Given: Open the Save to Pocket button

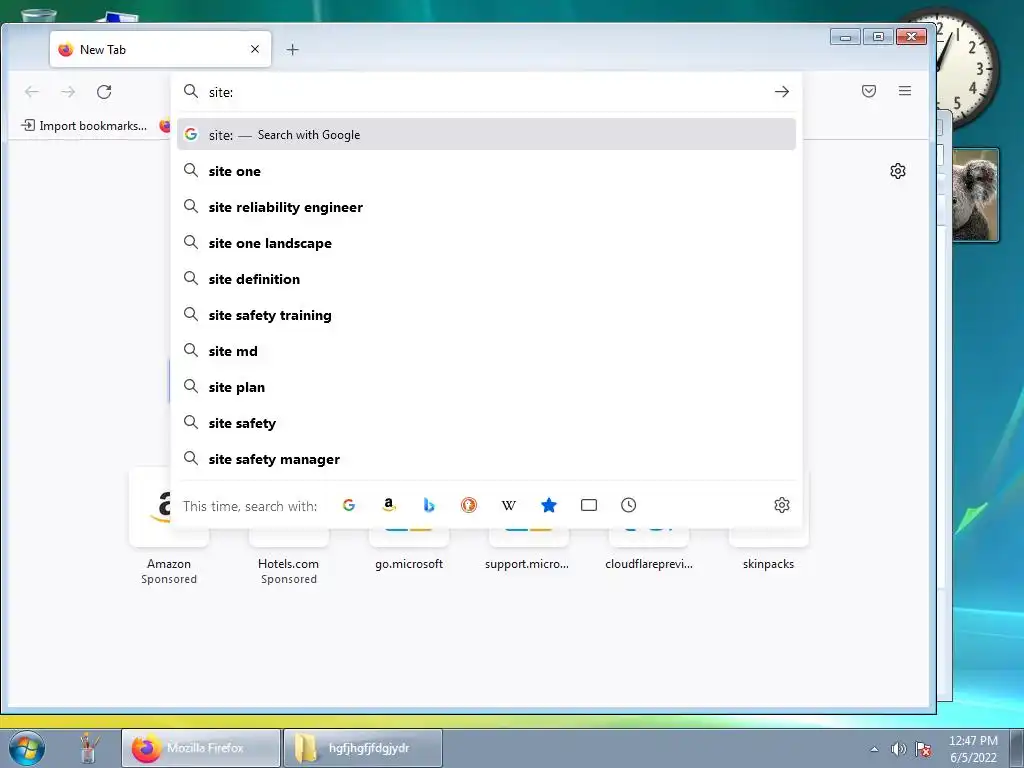Looking at the screenshot, I should coord(869,91).
